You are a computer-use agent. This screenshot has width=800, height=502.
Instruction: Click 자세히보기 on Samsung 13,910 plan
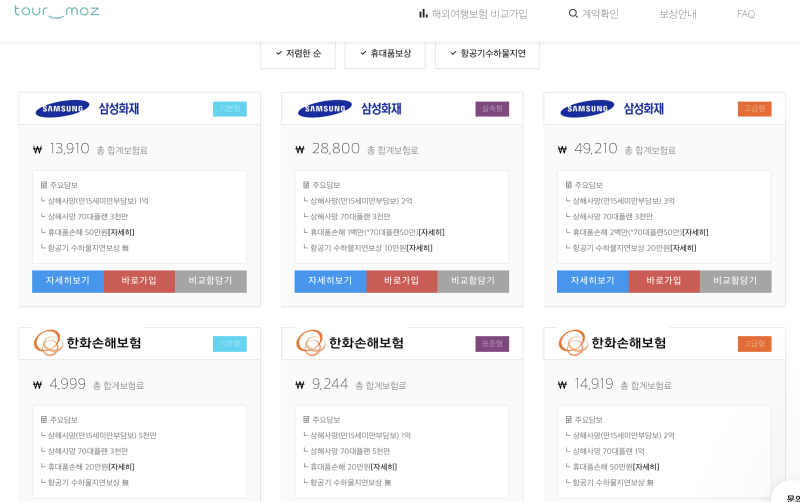[x=68, y=281]
